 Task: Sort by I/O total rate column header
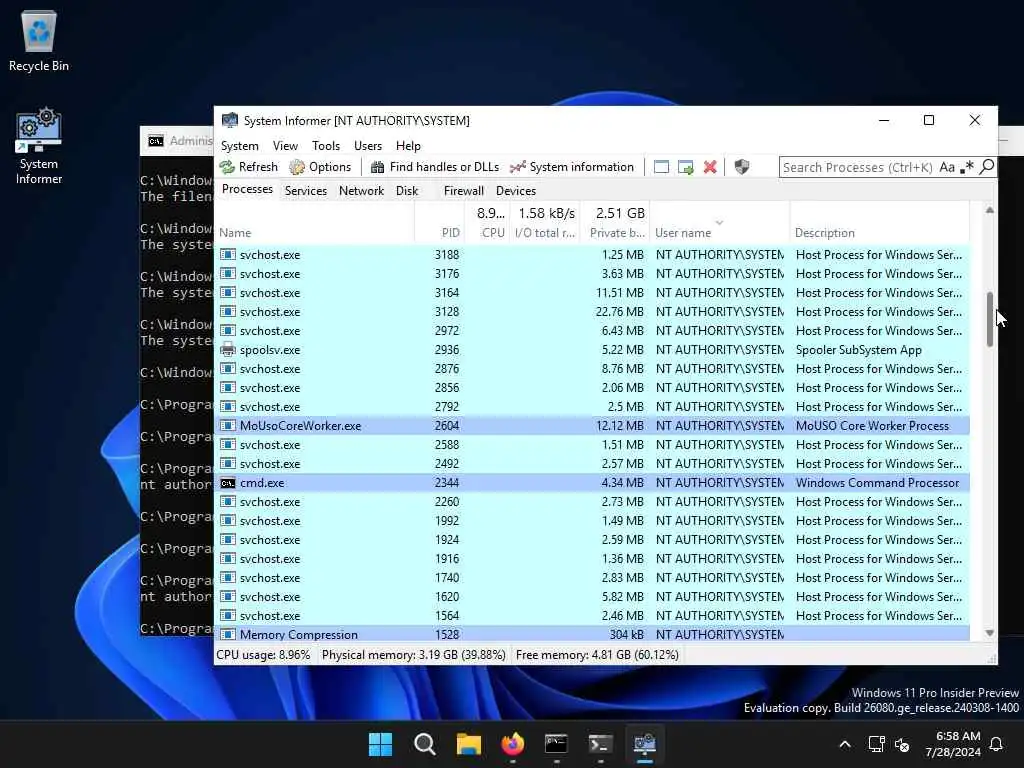[x=545, y=223]
